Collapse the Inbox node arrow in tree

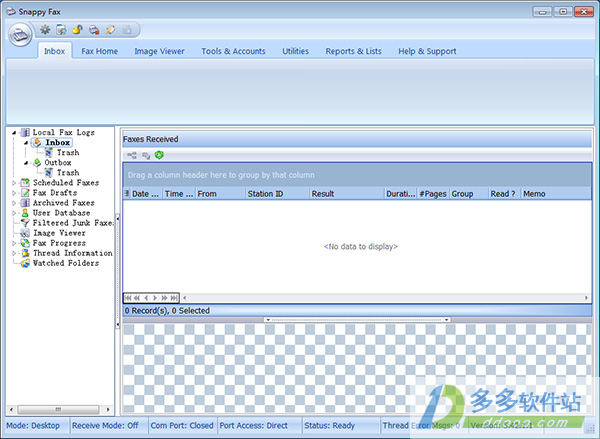tap(26, 143)
